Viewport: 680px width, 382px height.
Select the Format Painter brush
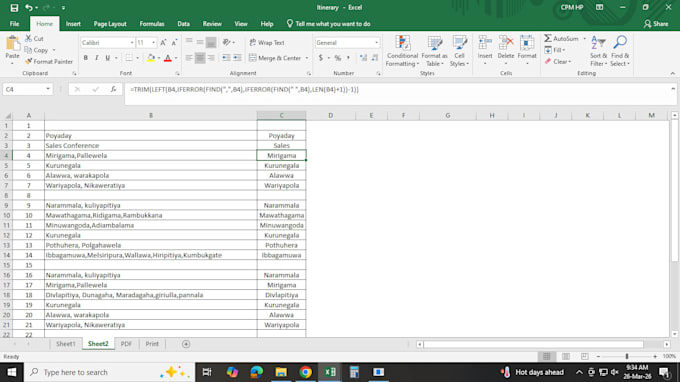tap(29, 62)
